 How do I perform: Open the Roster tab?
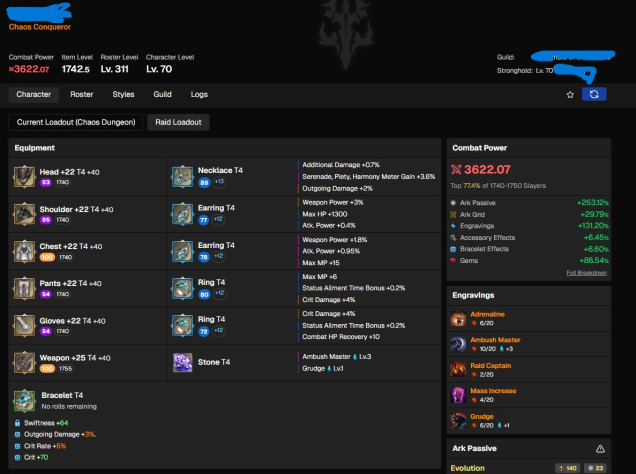(x=82, y=94)
